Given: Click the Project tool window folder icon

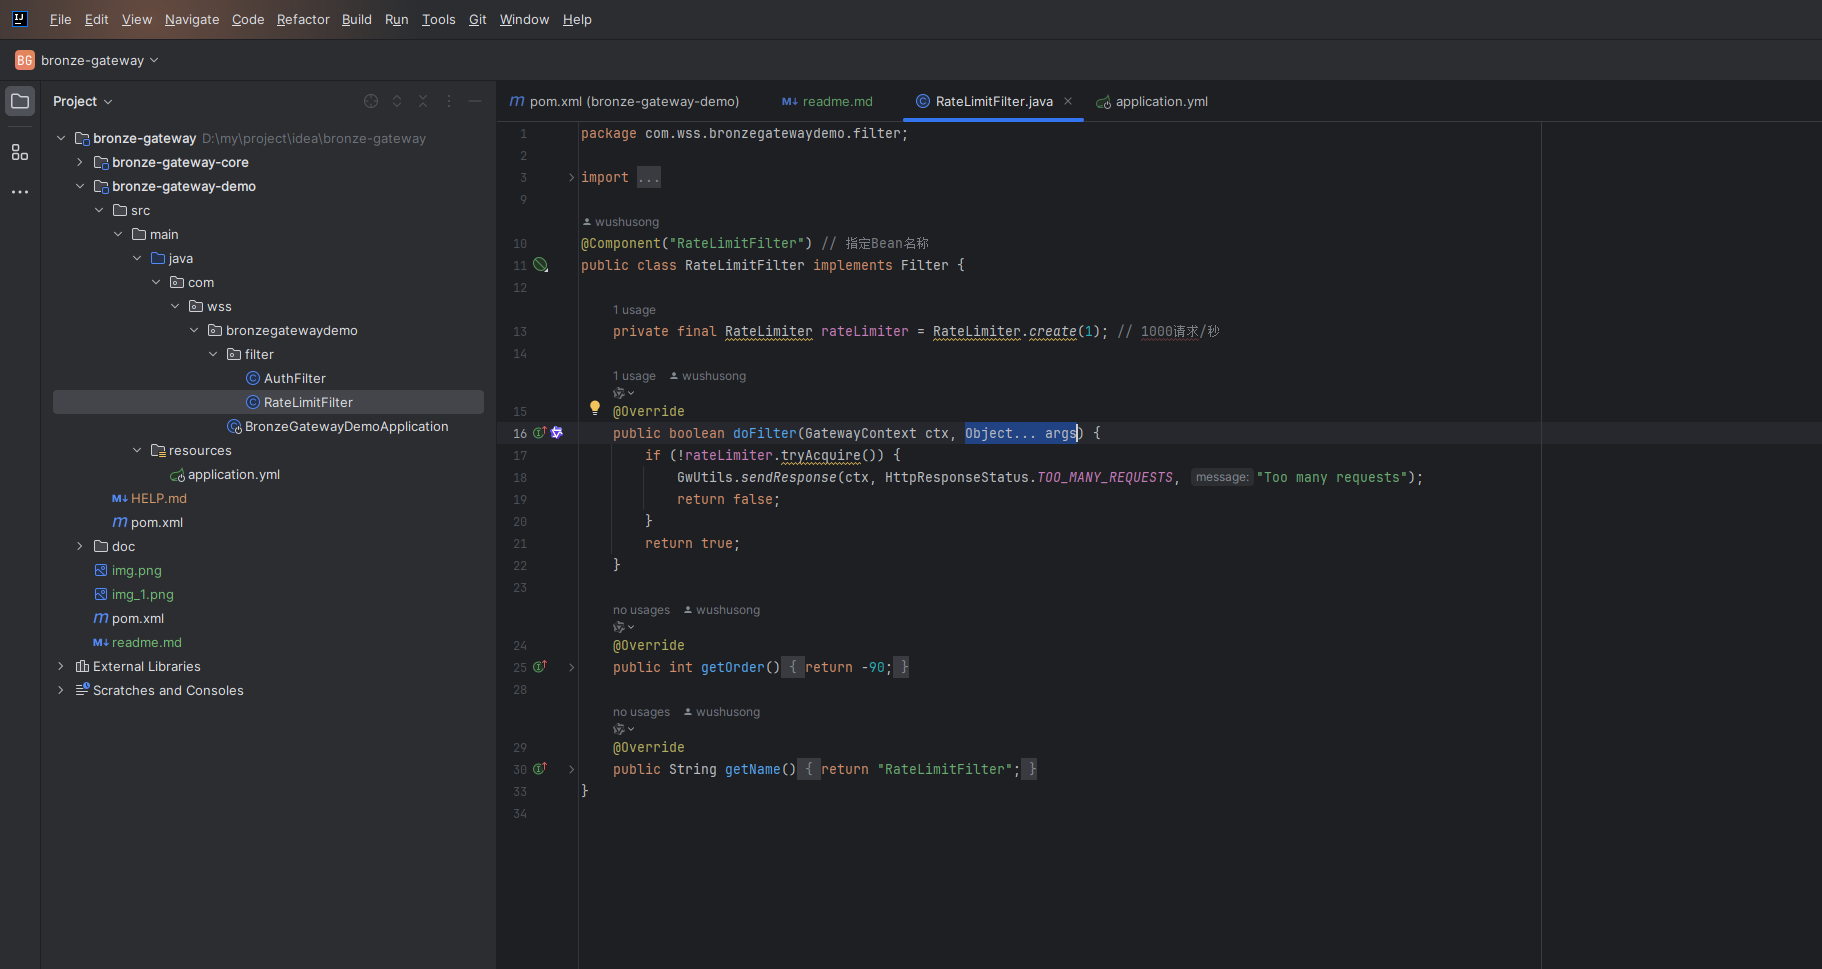Looking at the screenshot, I should coord(20,101).
